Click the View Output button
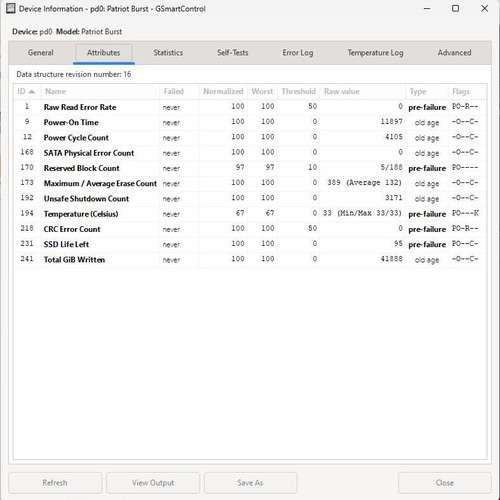Viewport: 500px width, 500px height. click(153, 483)
